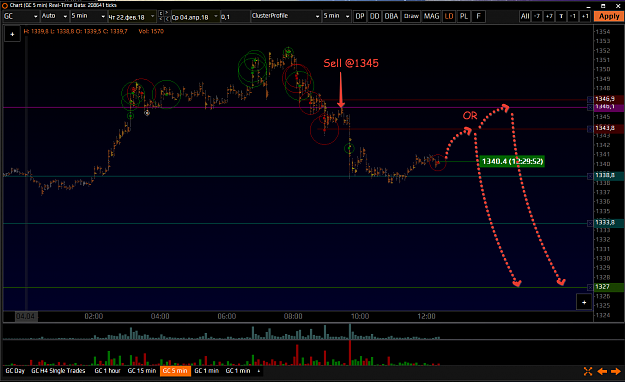Click the 0,1 value input field
The height and width of the screenshot is (382, 625).
coord(234,17)
